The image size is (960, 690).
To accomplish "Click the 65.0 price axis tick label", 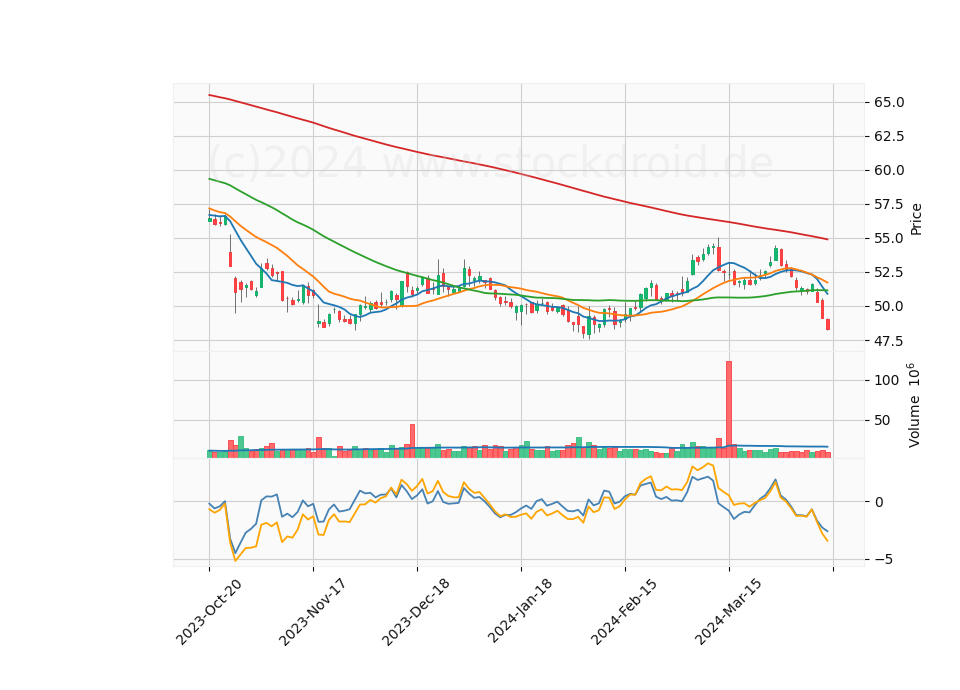I will point(889,102).
